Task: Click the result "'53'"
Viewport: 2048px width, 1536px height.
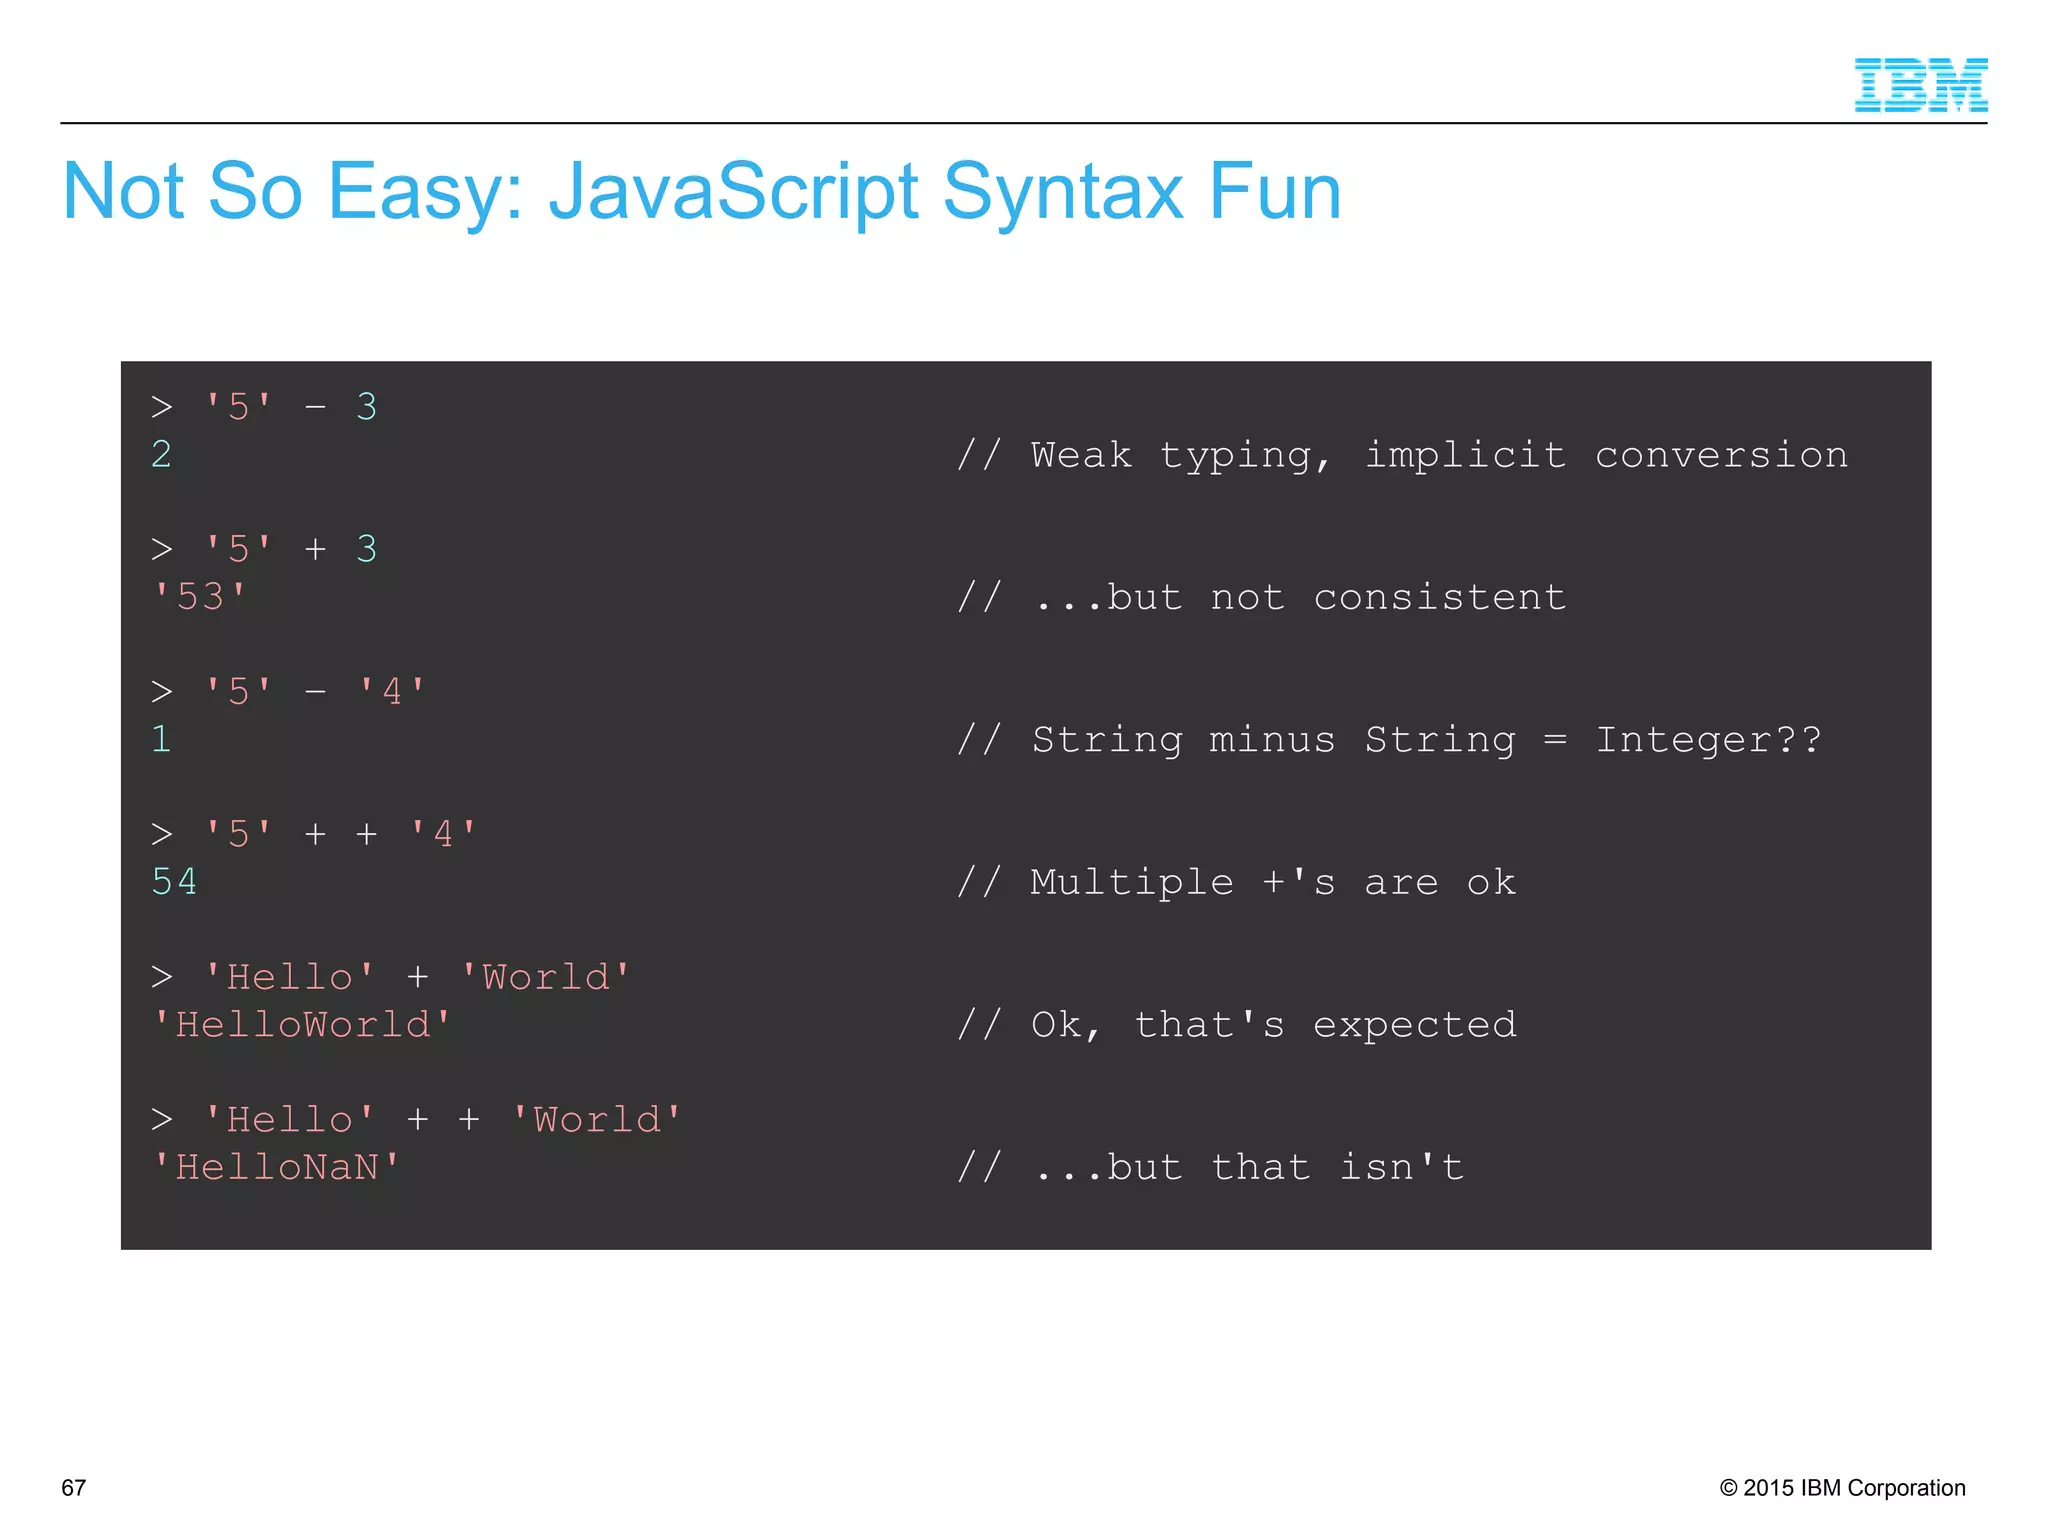Action: (x=200, y=597)
